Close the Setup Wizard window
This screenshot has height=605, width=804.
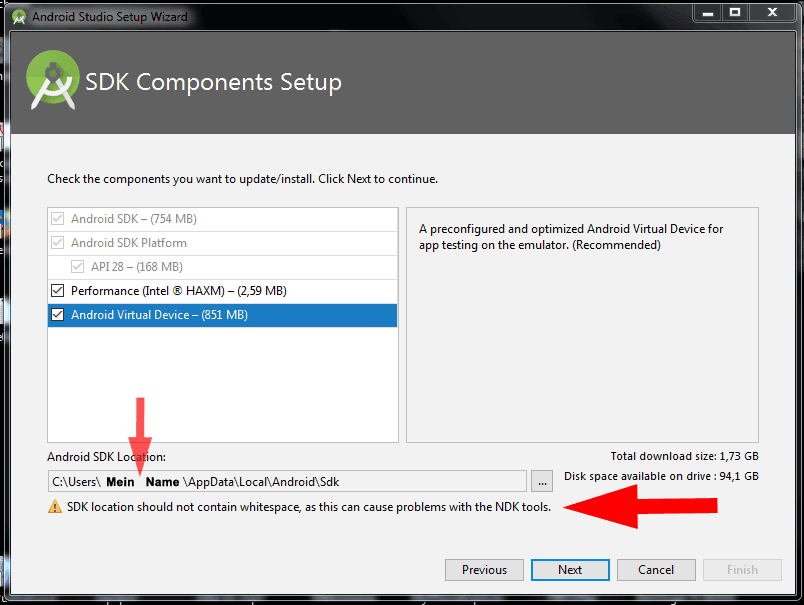click(772, 12)
